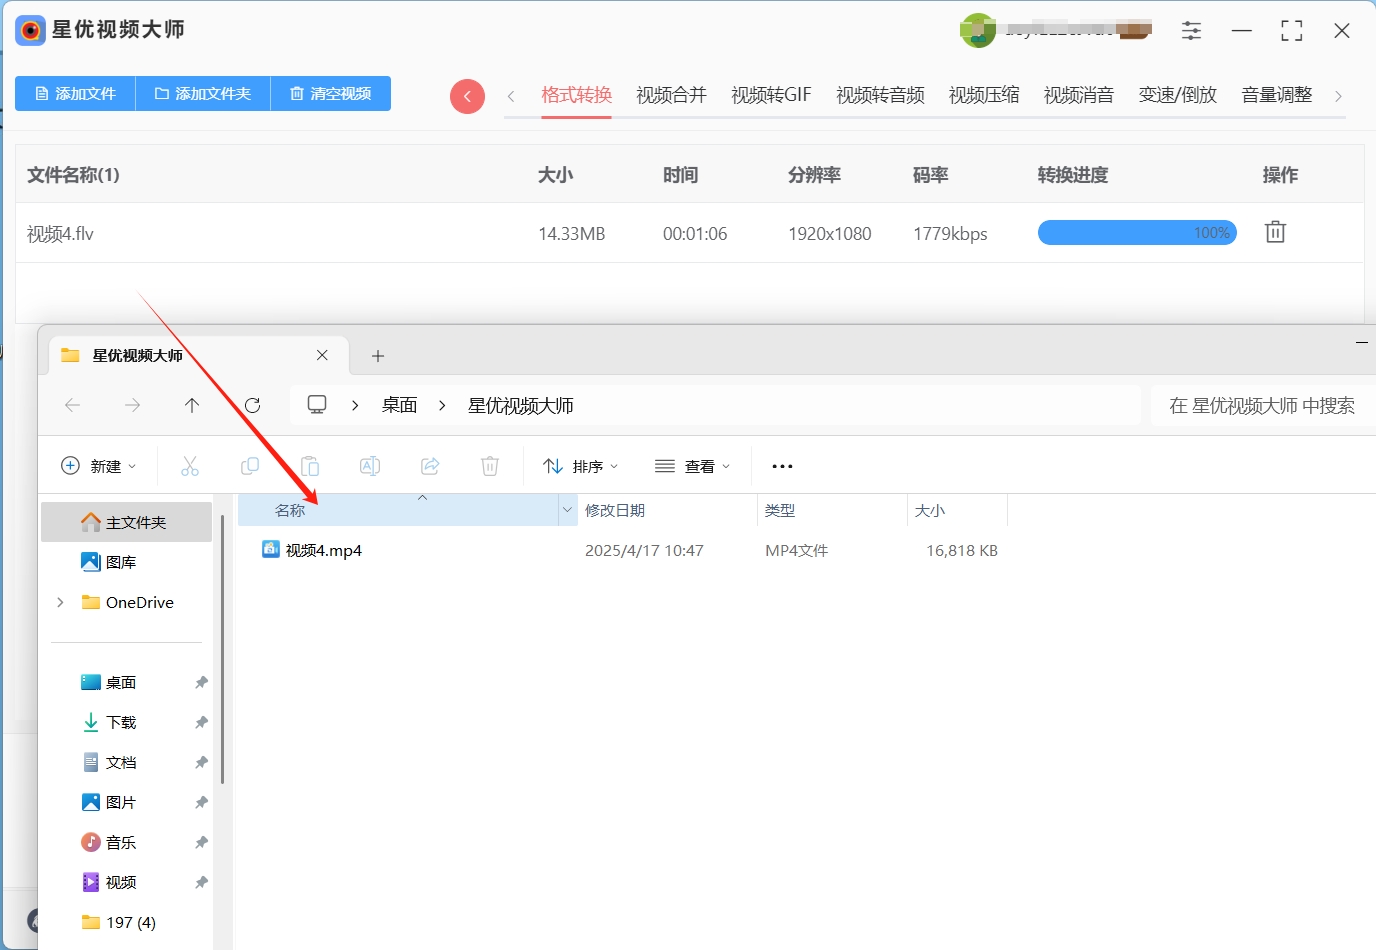Select the 视频4.mp4 file
1376x950 pixels.
323,550
